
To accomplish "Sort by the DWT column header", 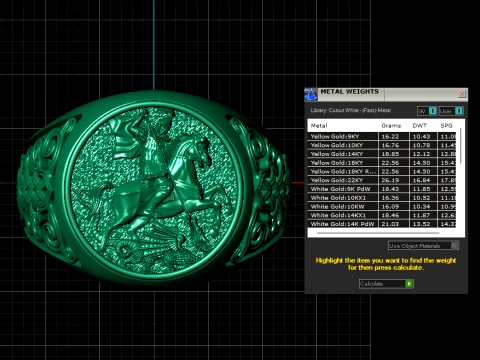I will [419, 126].
